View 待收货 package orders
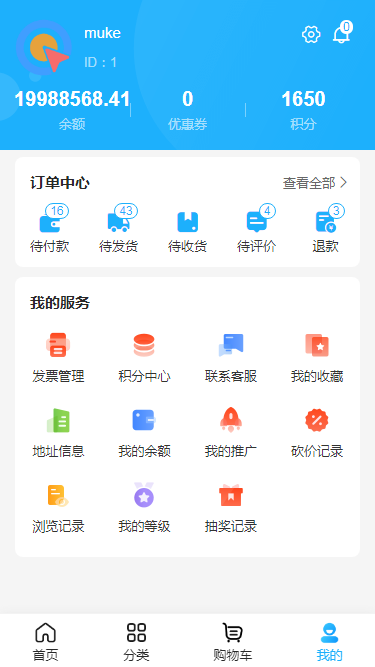The height and width of the screenshot is (667, 375). click(188, 222)
